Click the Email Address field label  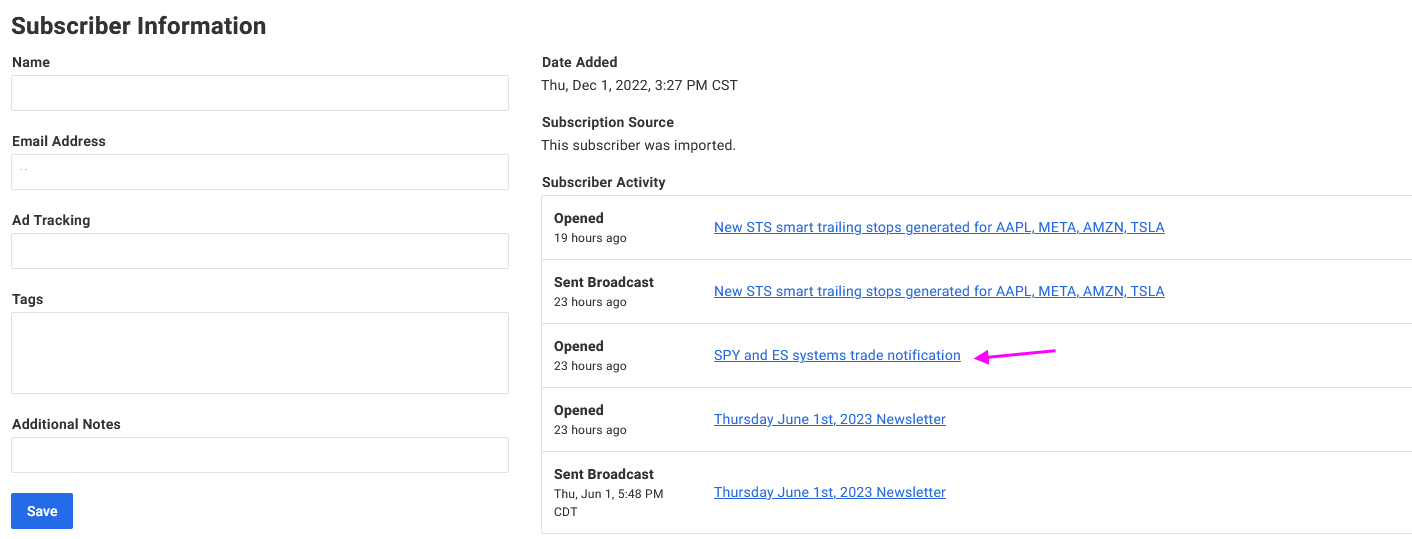(59, 141)
